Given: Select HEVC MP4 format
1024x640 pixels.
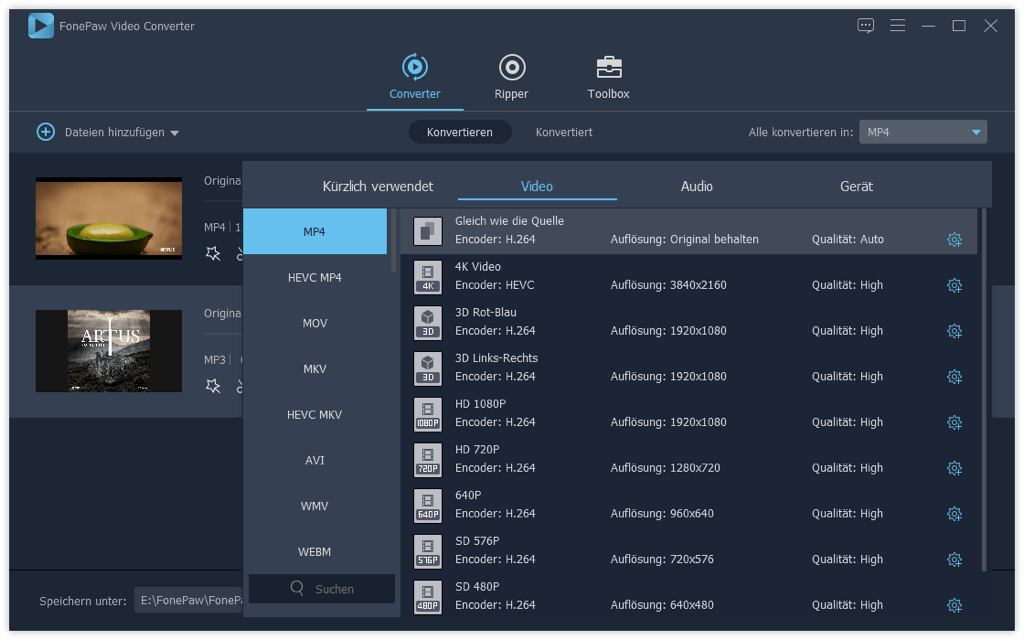Looking at the screenshot, I should tap(315, 278).
